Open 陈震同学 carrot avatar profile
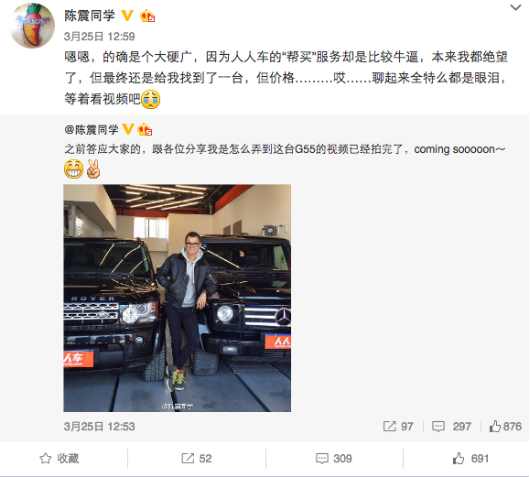Screen dimensions: 530x477 32,25
